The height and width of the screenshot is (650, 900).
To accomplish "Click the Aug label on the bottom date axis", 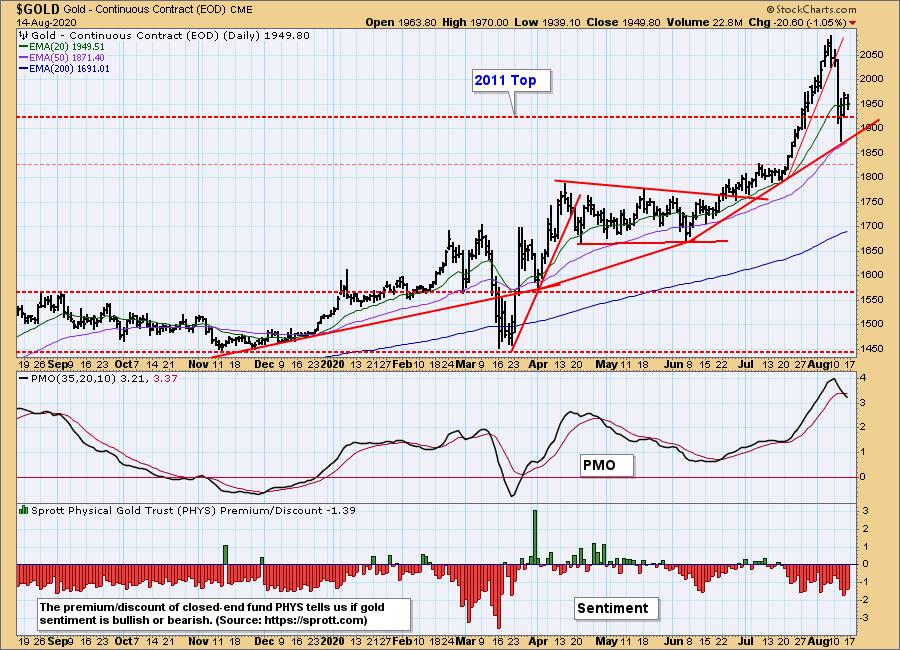I will pos(817,641).
